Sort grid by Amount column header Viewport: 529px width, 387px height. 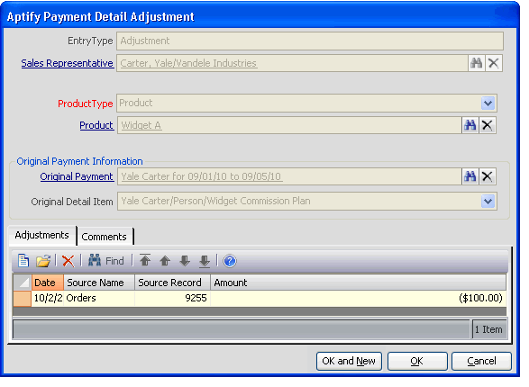[358, 282]
